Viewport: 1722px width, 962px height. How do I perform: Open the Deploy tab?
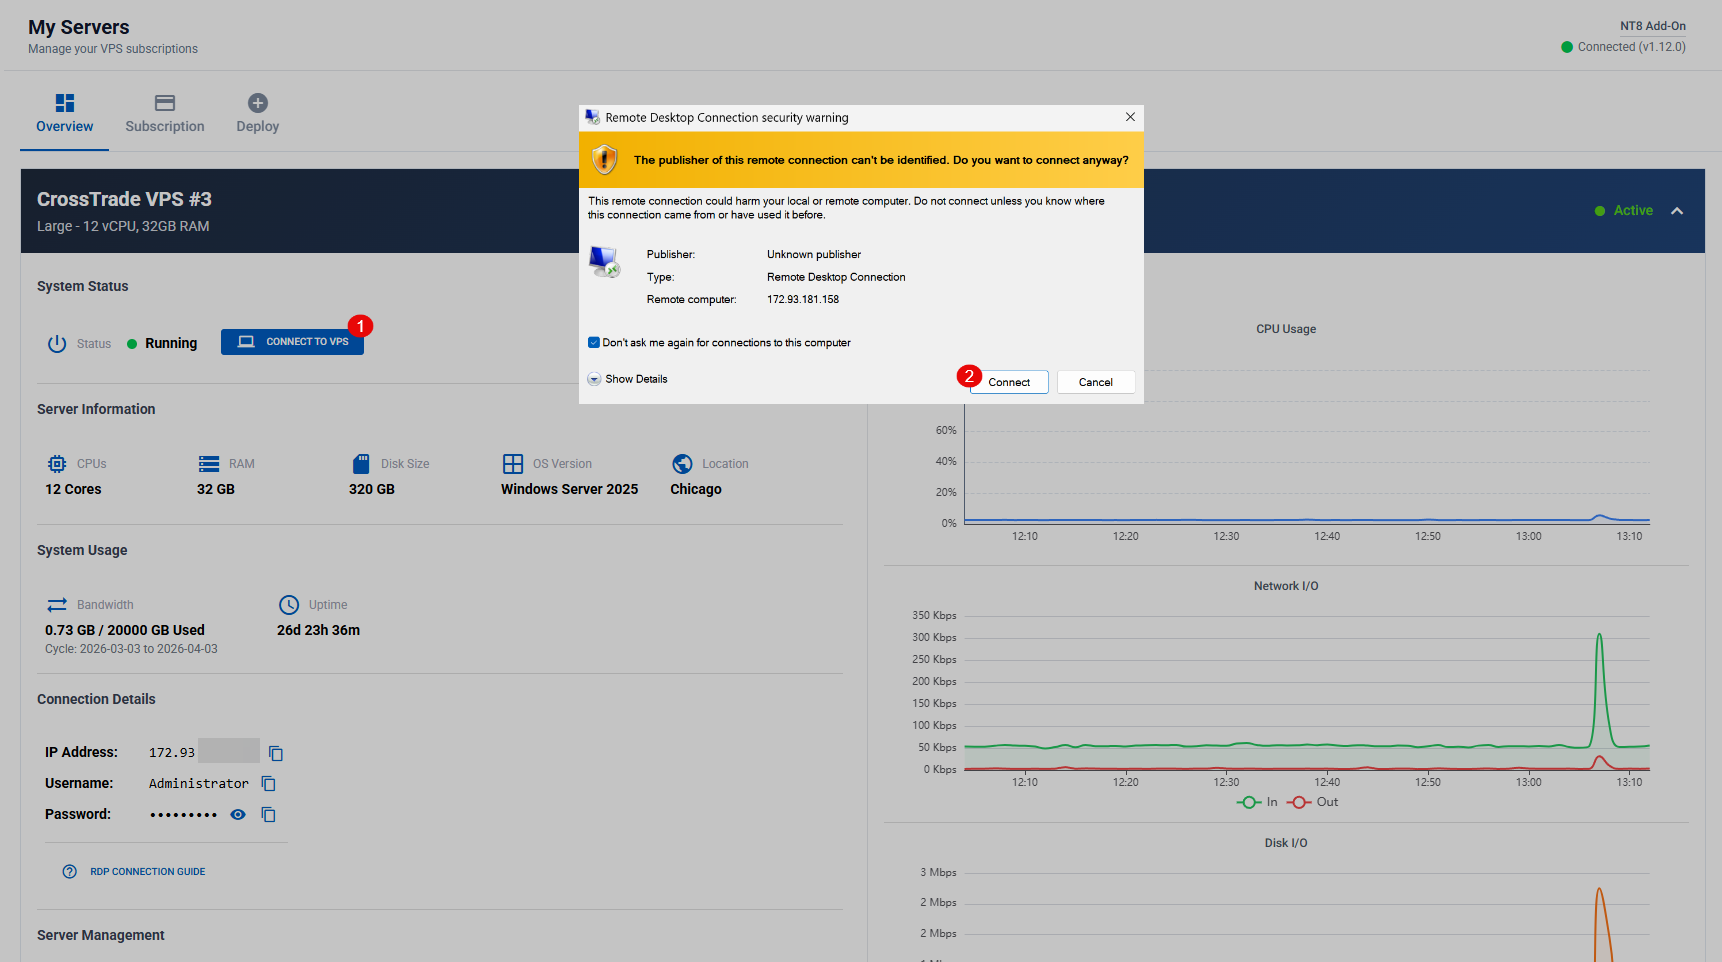point(257,114)
